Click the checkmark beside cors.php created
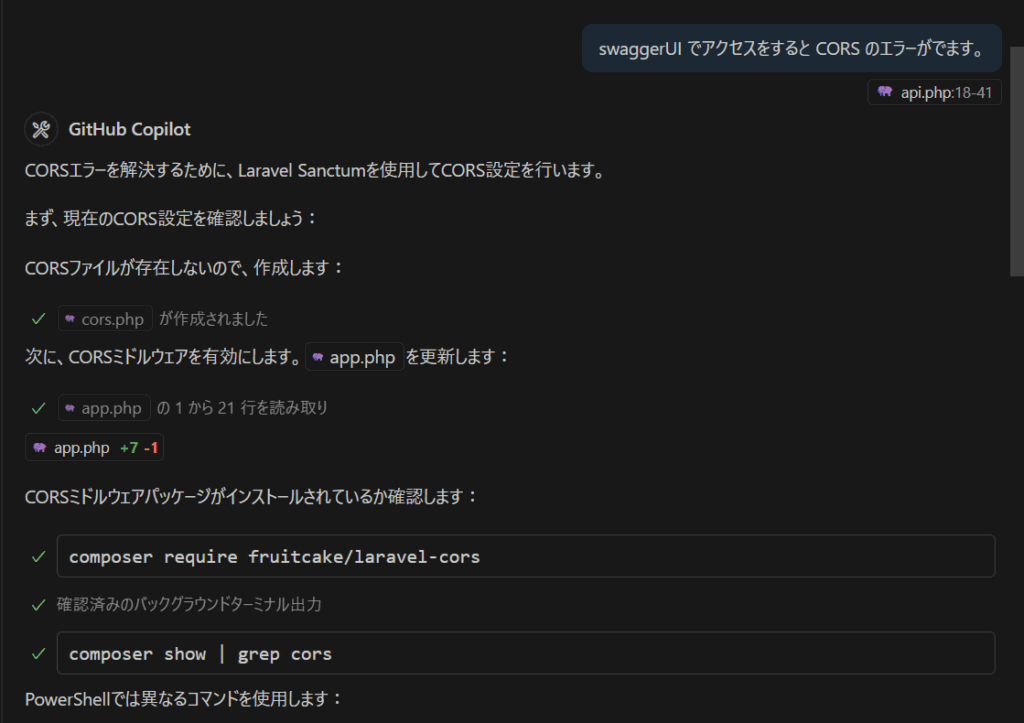This screenshot has width=1024, height=723. (x=38, y=319)
